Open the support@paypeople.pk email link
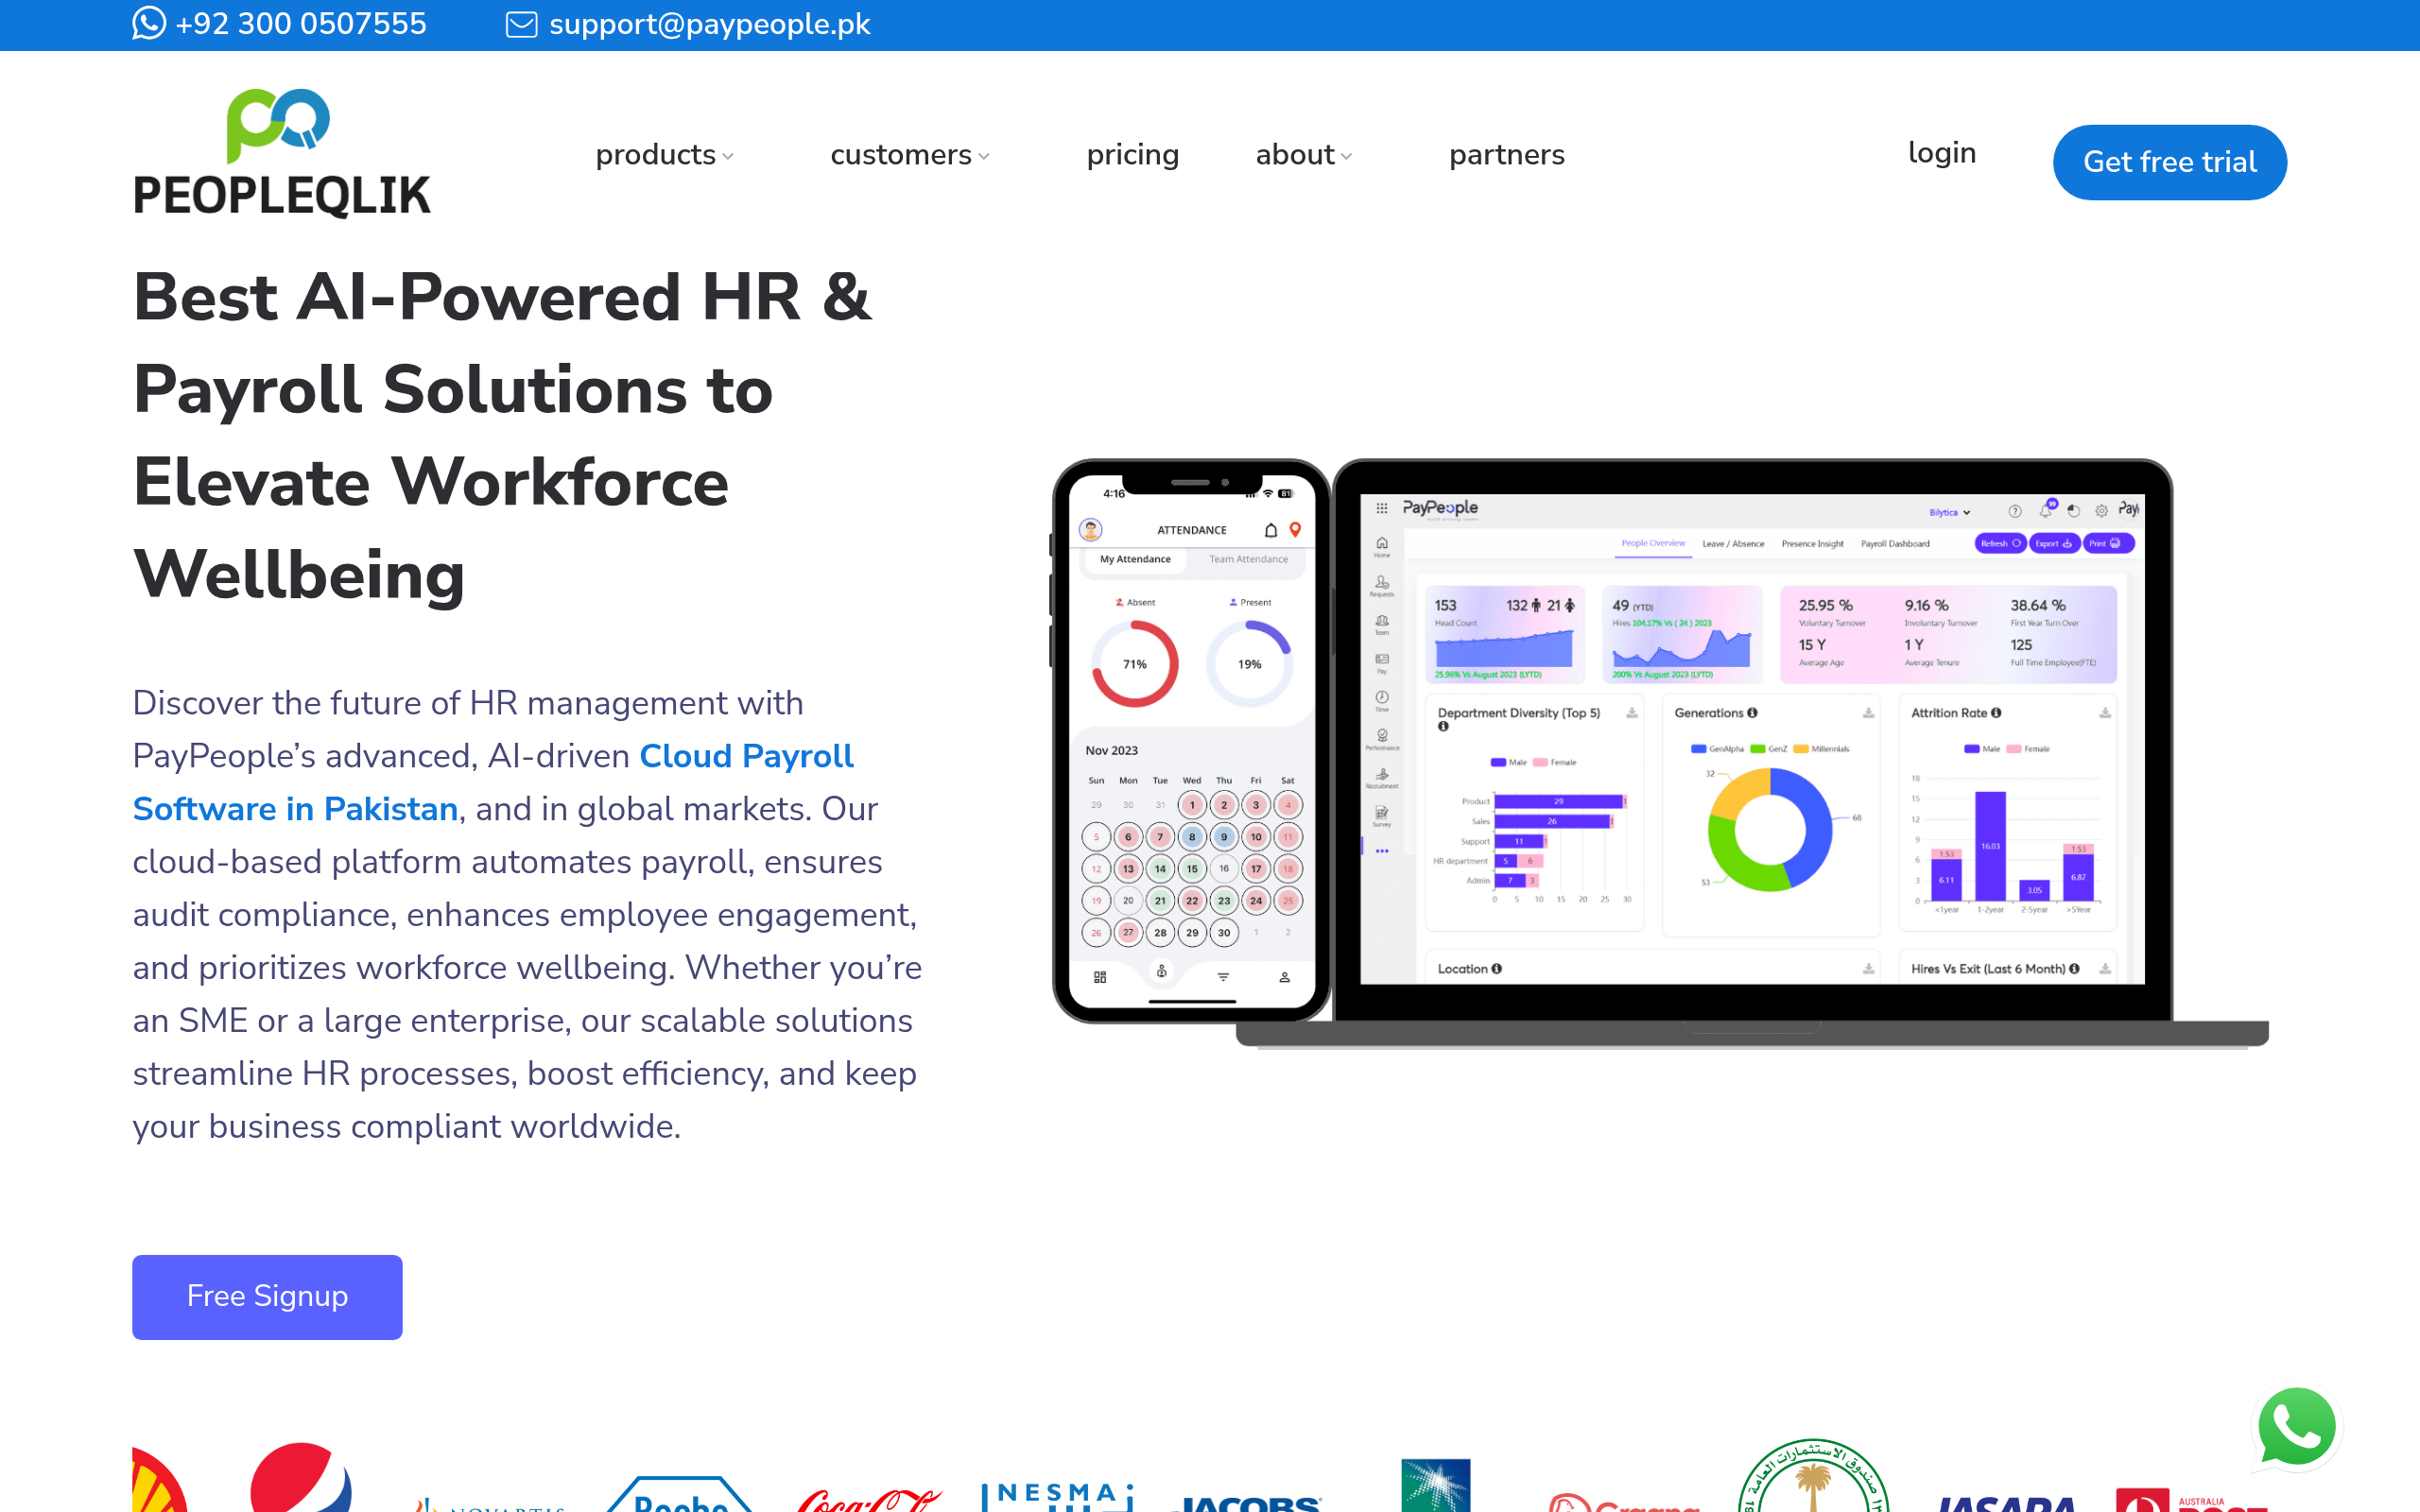2420x1512 pixels. (x=710, y=24)
